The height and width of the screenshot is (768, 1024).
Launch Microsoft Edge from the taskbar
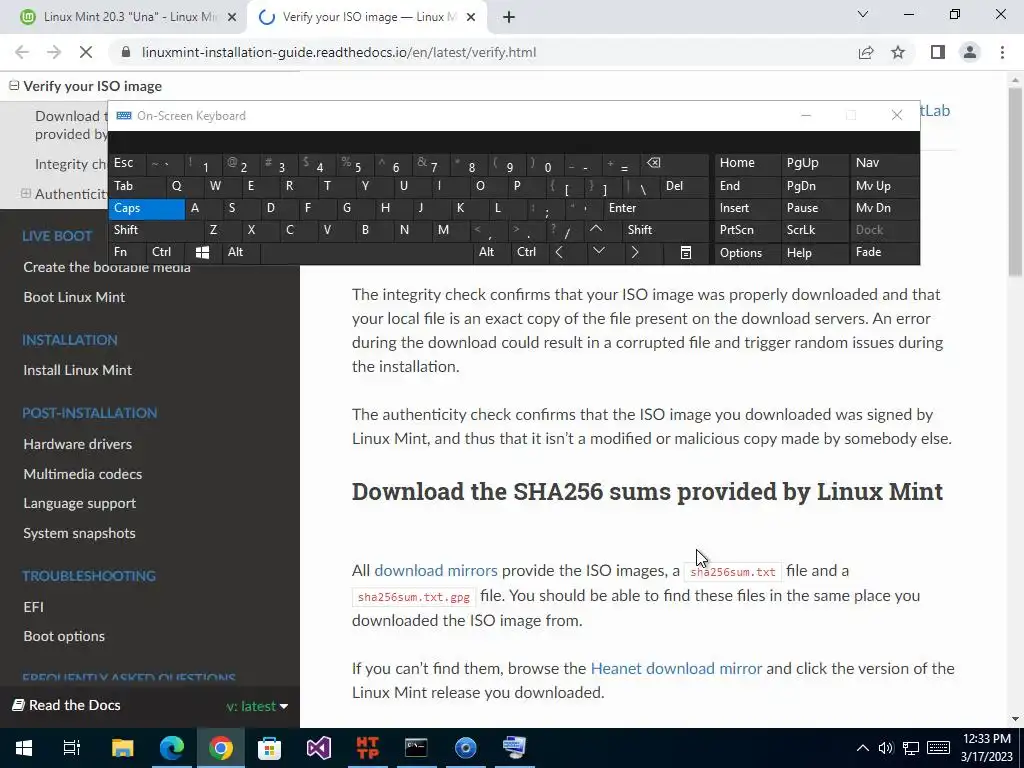point(172,748)
